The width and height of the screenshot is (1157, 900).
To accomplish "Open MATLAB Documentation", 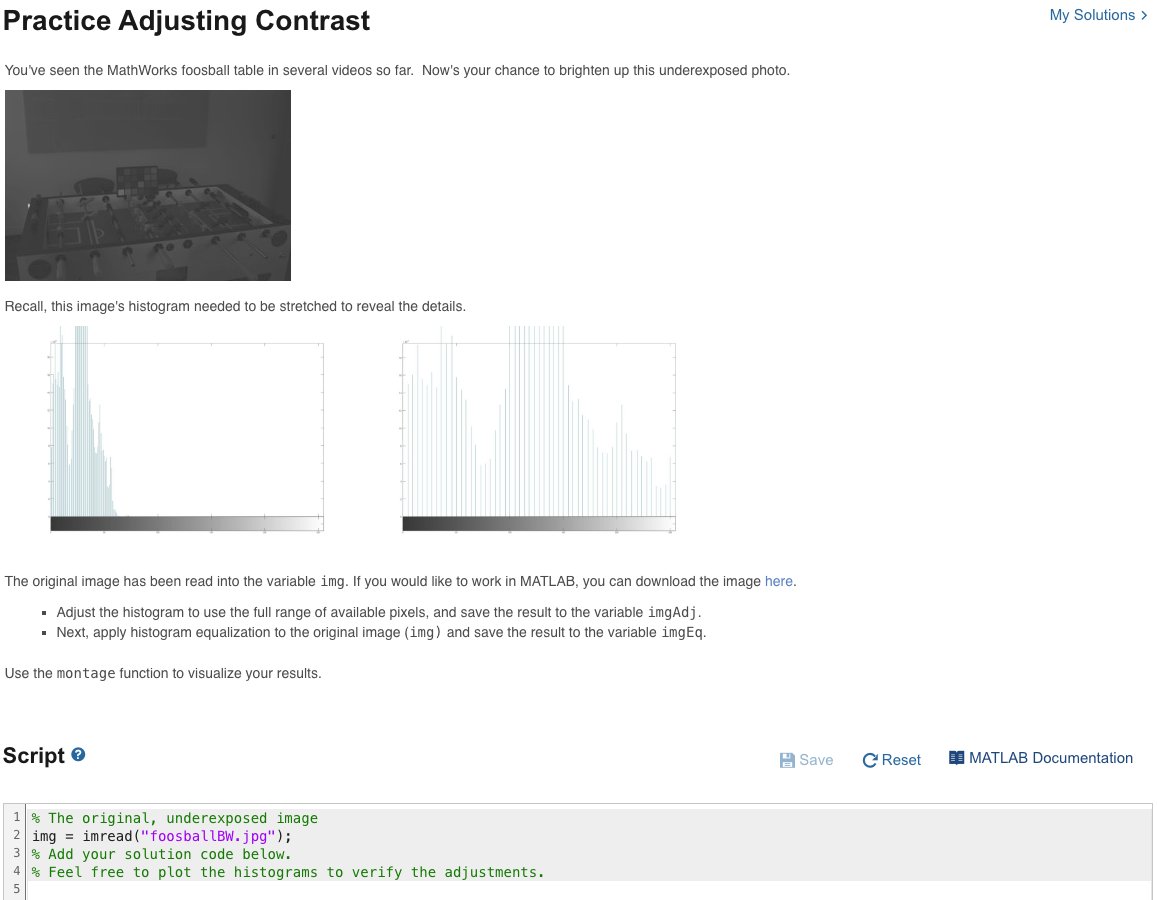I will pyautogui.click(x=1051, y=758).
